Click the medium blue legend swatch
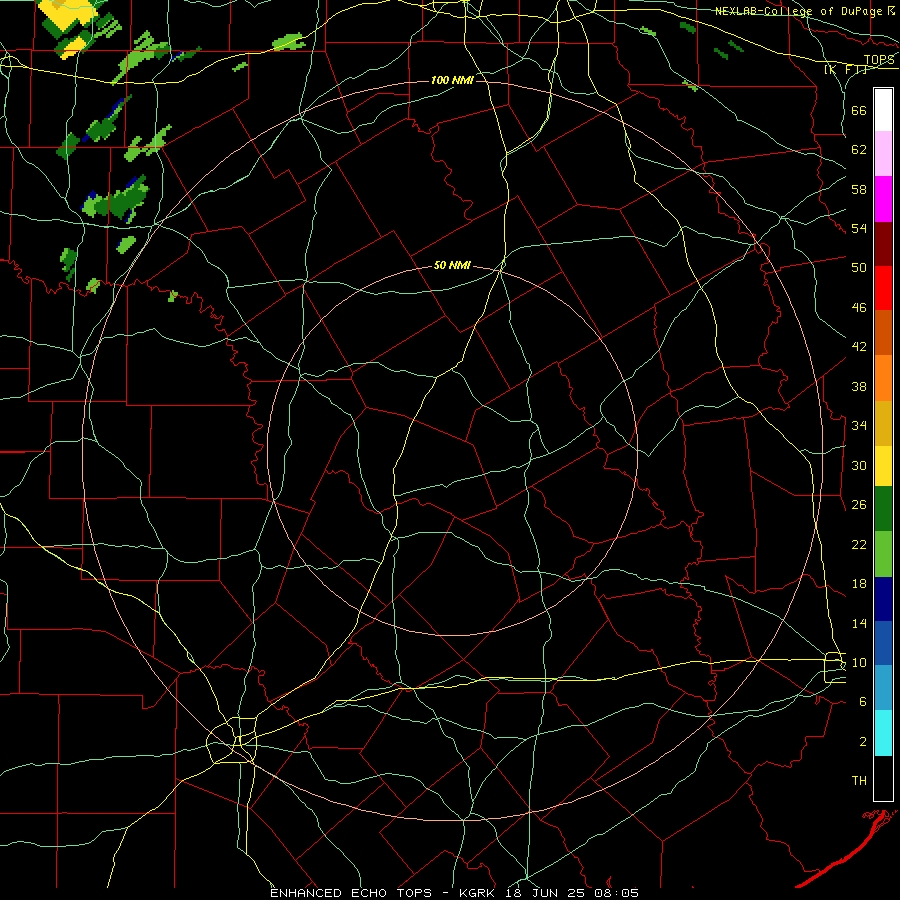Image resolution: width=900 pixels, height=900 pixels. [883, 643]
